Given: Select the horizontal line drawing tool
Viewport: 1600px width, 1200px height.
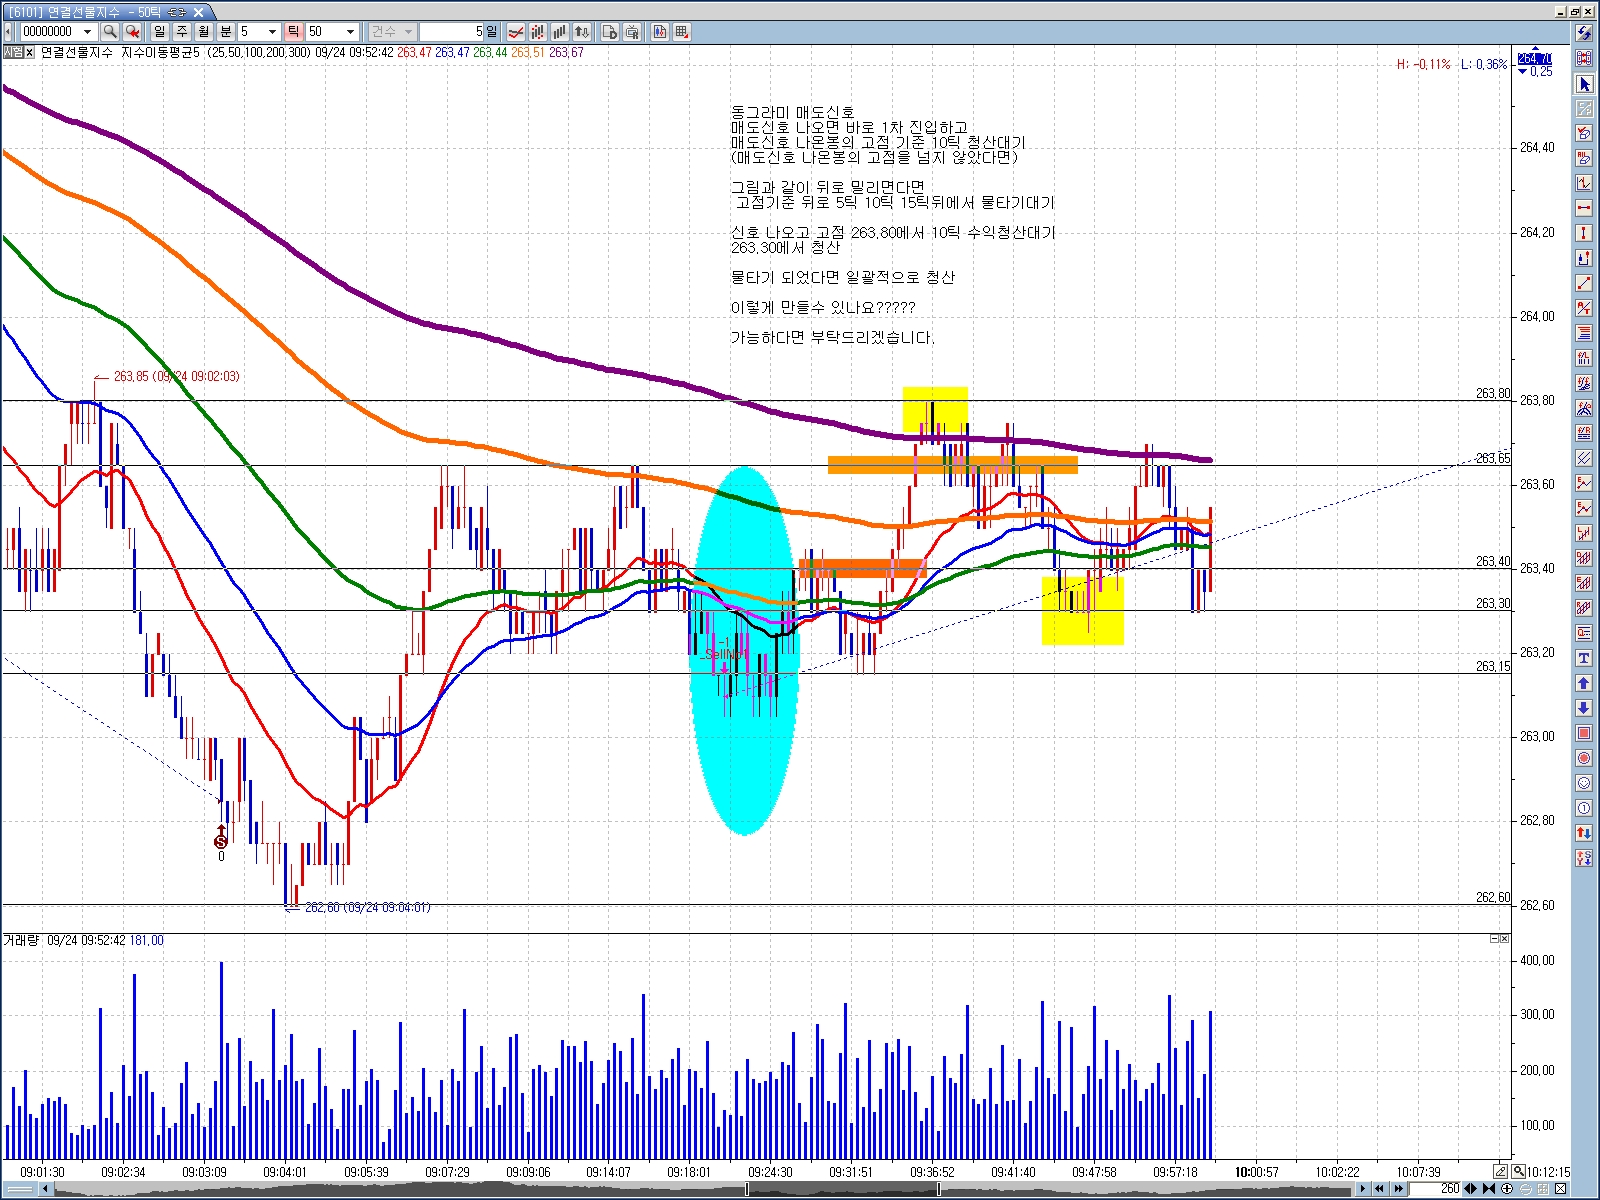Looking at the screenshot, I should [x=1584, y=208].
